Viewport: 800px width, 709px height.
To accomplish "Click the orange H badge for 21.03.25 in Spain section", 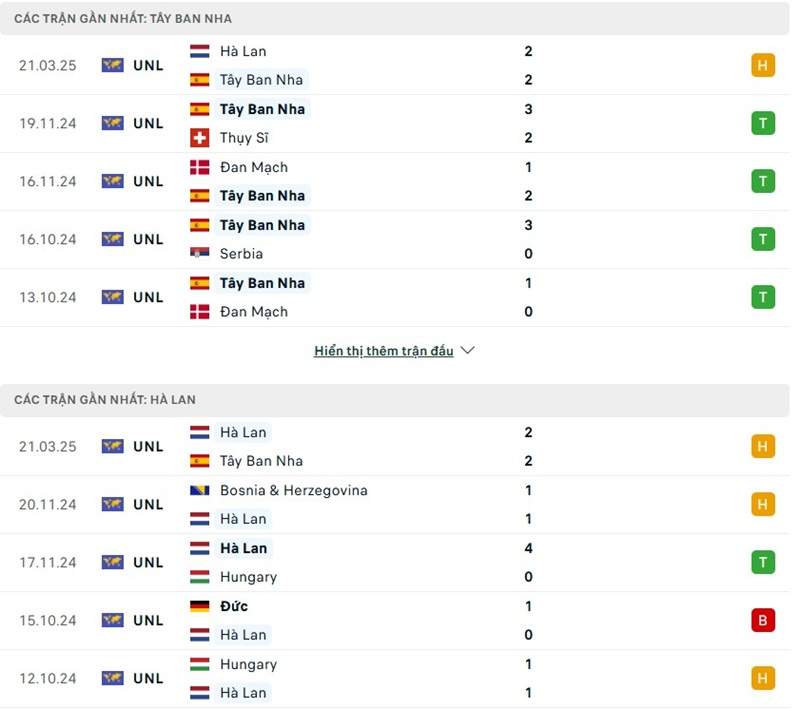I will [763, 66].
